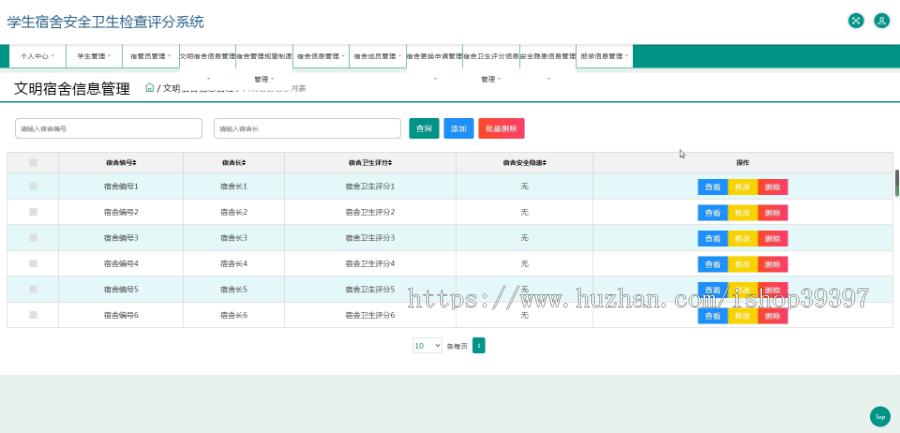This screenshot has width=900, height=433.
Task: Click the vertical page scrollbar thumb
Action: pos(897,183)
